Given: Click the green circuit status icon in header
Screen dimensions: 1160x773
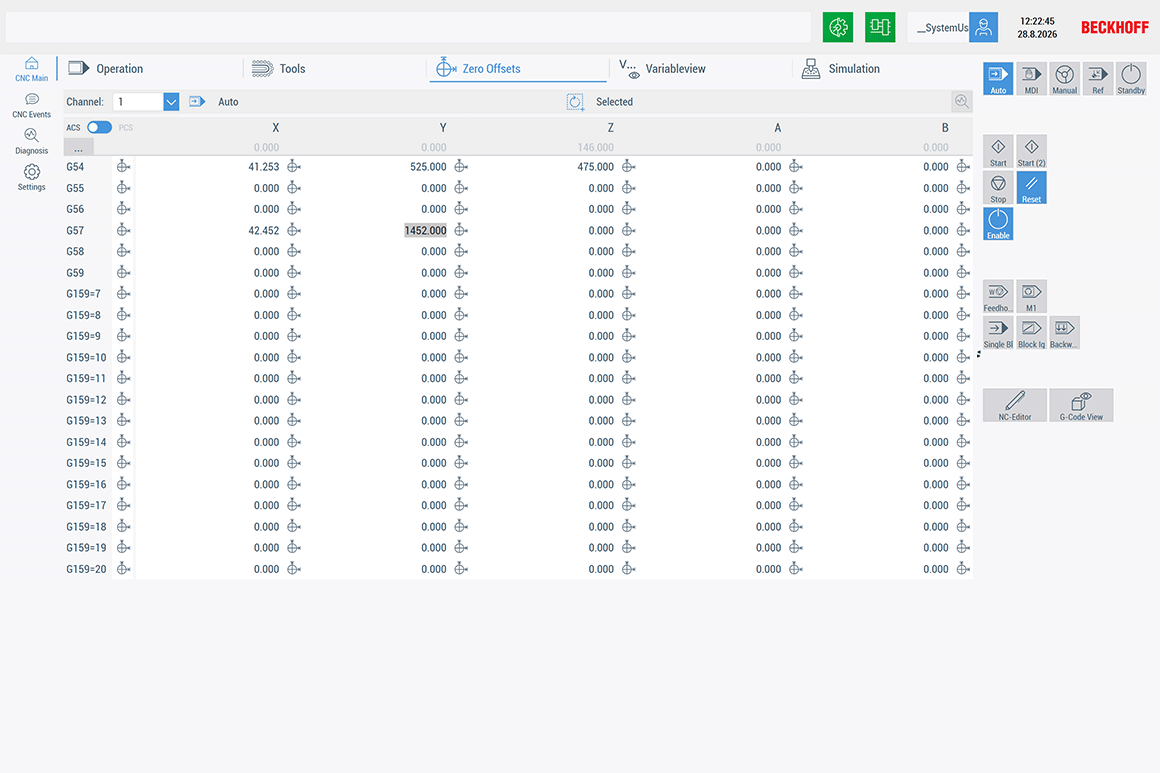Looking at the screenshot, I should point(880,27).
